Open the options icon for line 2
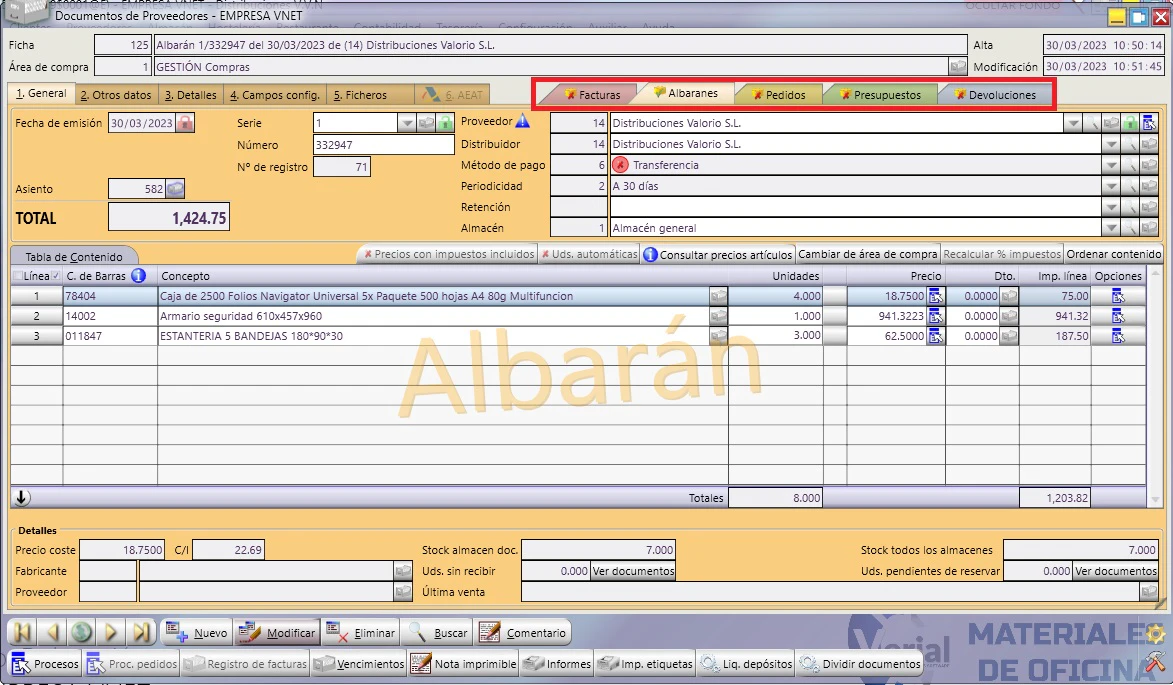Image resolution: width=1173 pixels, height=685 pixels. pyautogui.click(x=1118, y=316)
